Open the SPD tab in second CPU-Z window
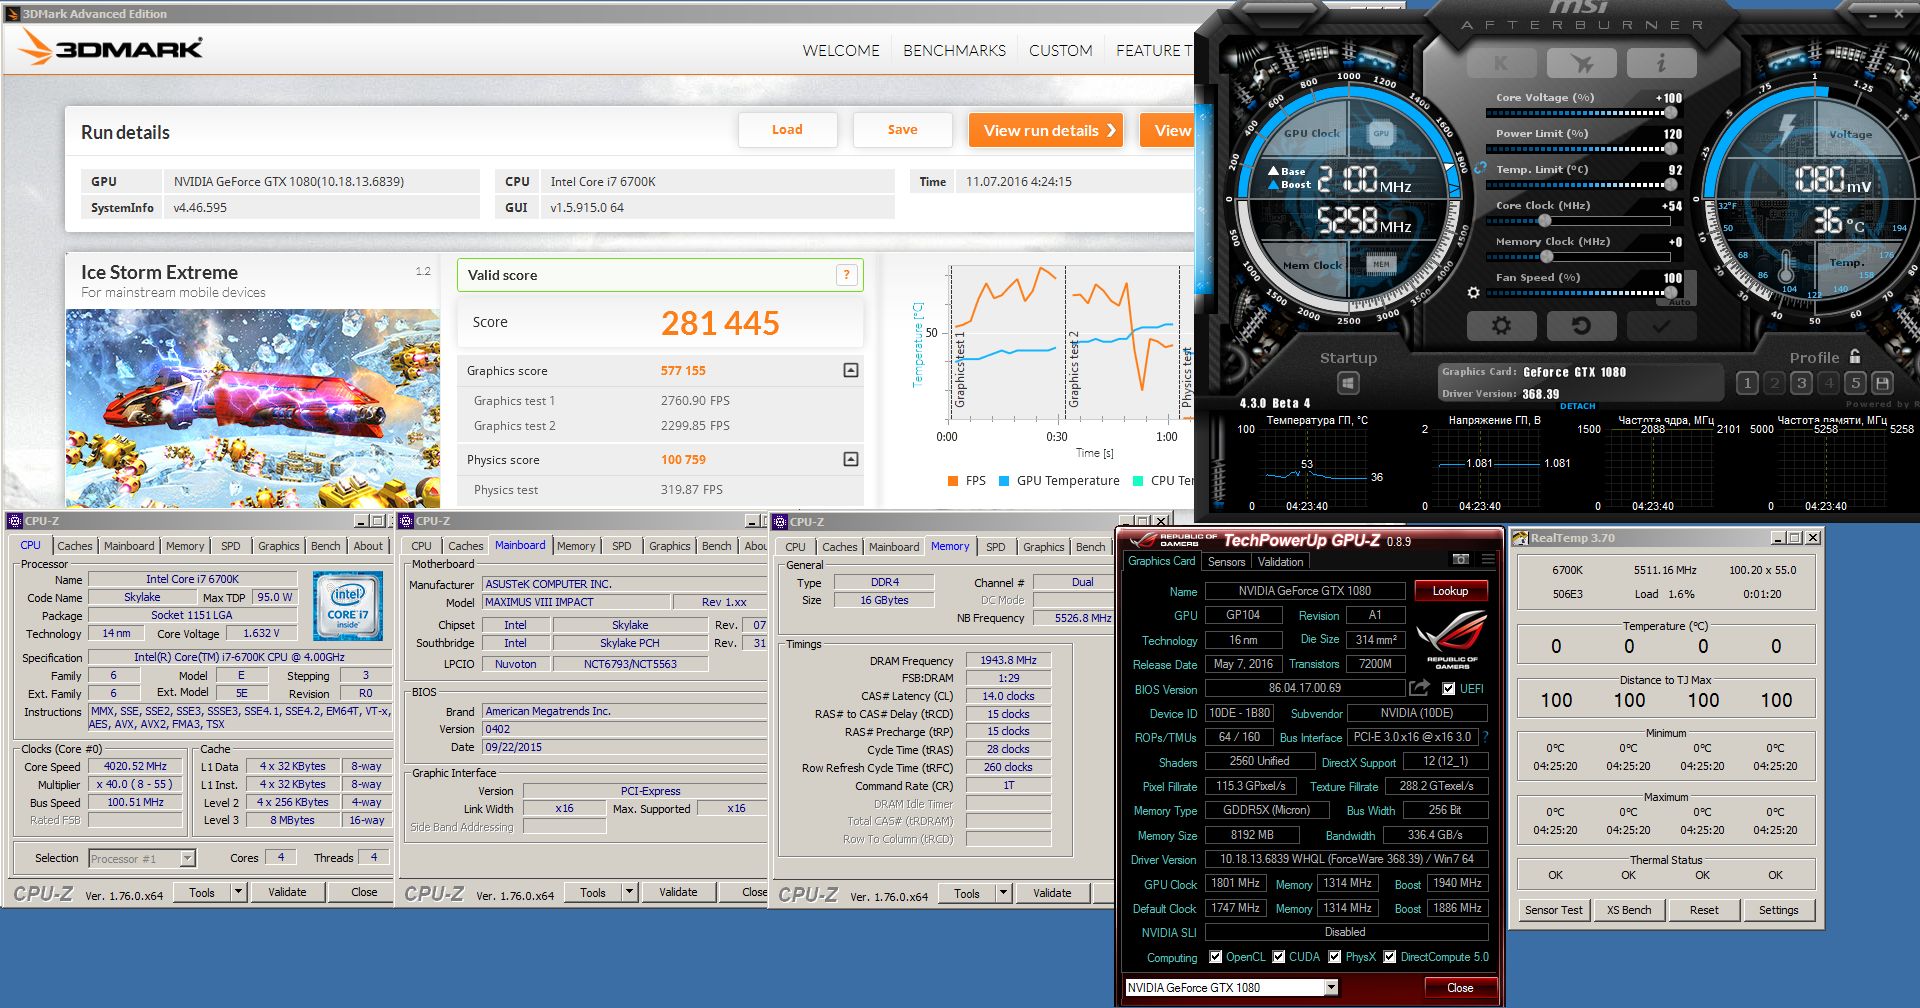 (x=621, y=546)
